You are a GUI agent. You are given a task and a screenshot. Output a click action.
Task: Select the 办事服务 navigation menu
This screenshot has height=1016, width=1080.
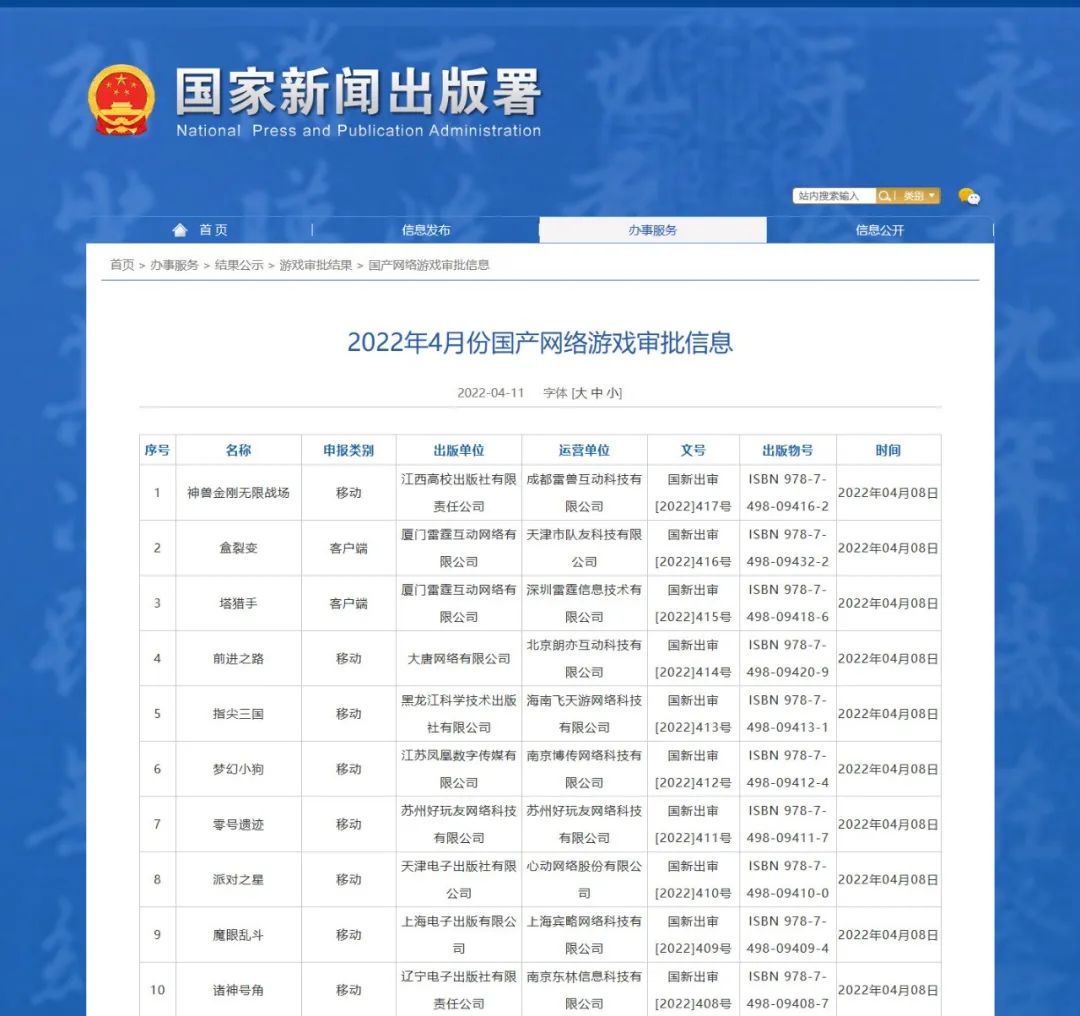click(651, 229)
